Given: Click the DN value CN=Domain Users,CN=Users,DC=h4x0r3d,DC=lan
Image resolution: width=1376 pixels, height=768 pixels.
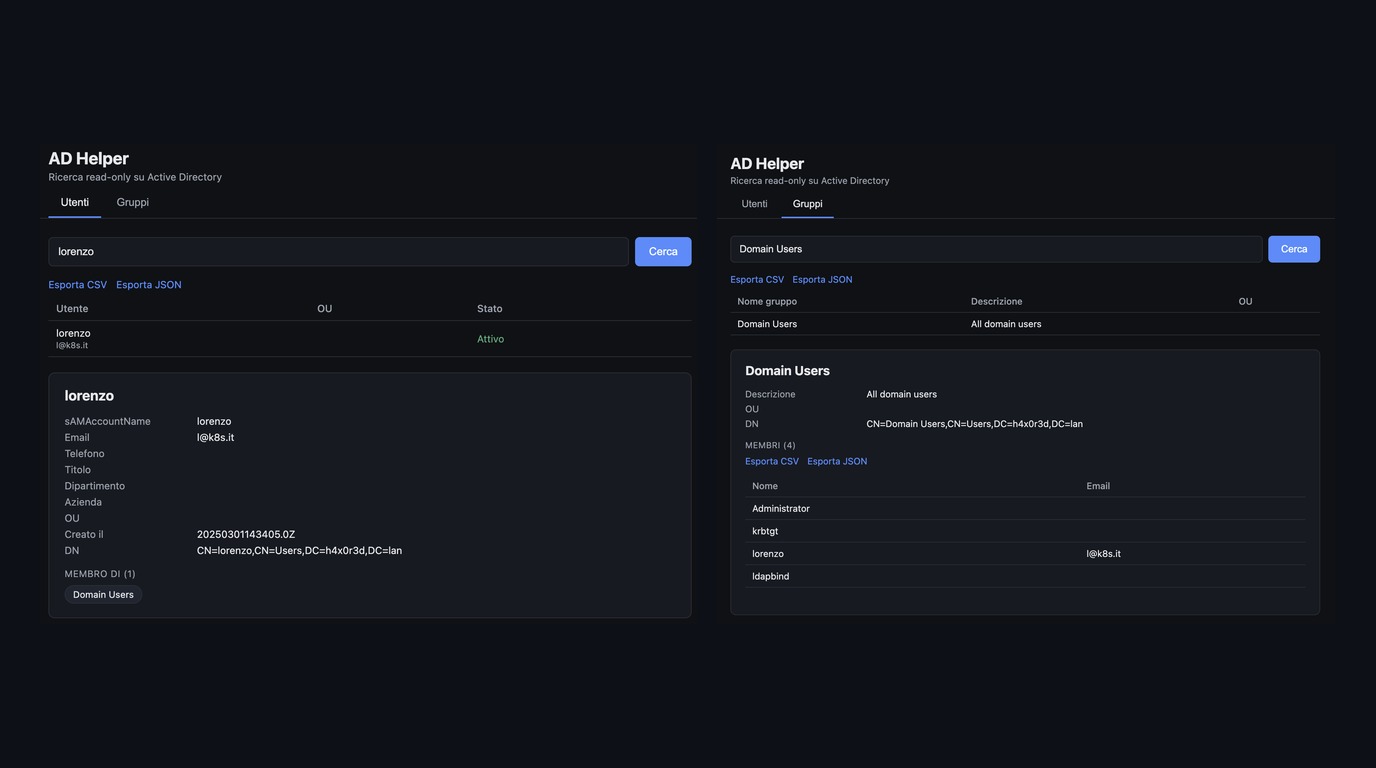Looking at the screenshot, I should point(974,424).
